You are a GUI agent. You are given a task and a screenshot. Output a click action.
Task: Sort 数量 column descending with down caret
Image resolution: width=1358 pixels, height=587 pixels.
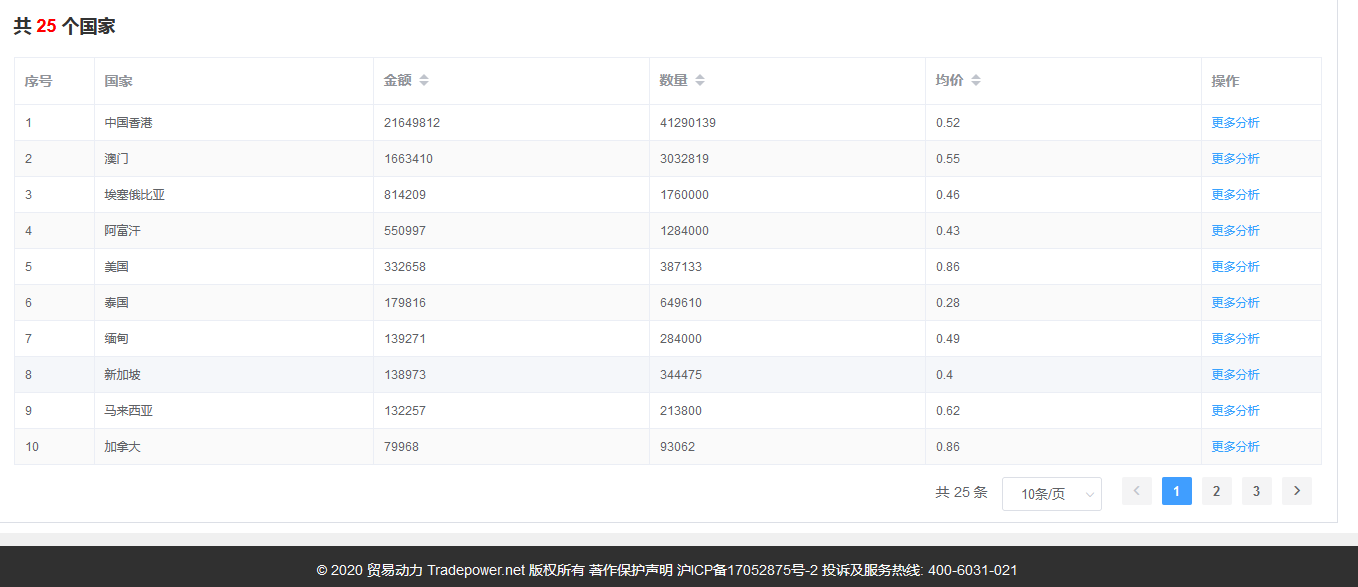[x=699, y=83]
